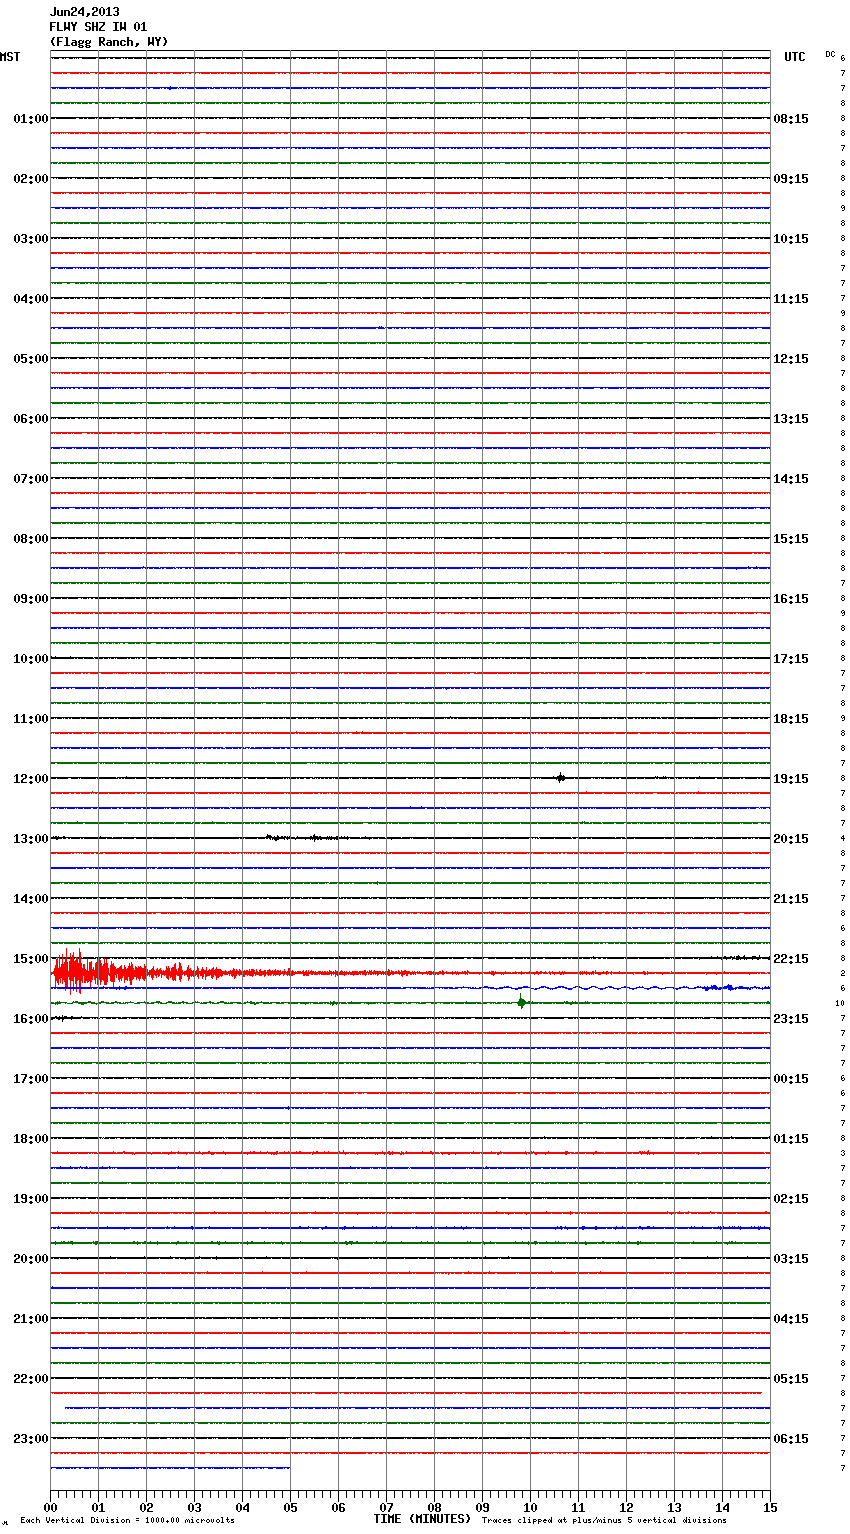Select the 07:00 MST row label

pos(31,479)
